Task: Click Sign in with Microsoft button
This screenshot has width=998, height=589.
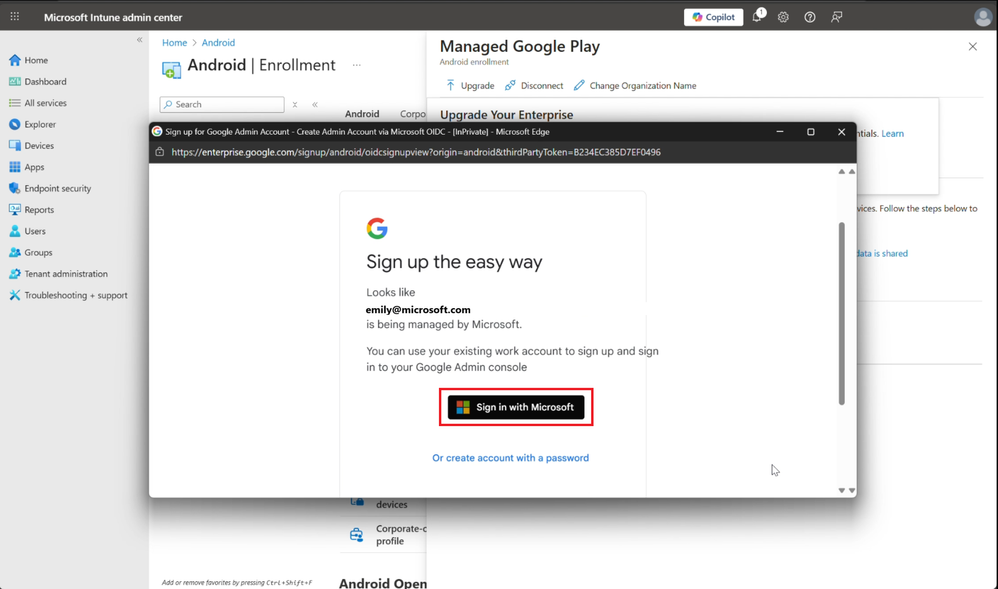Action: click(x=516, y=407)
